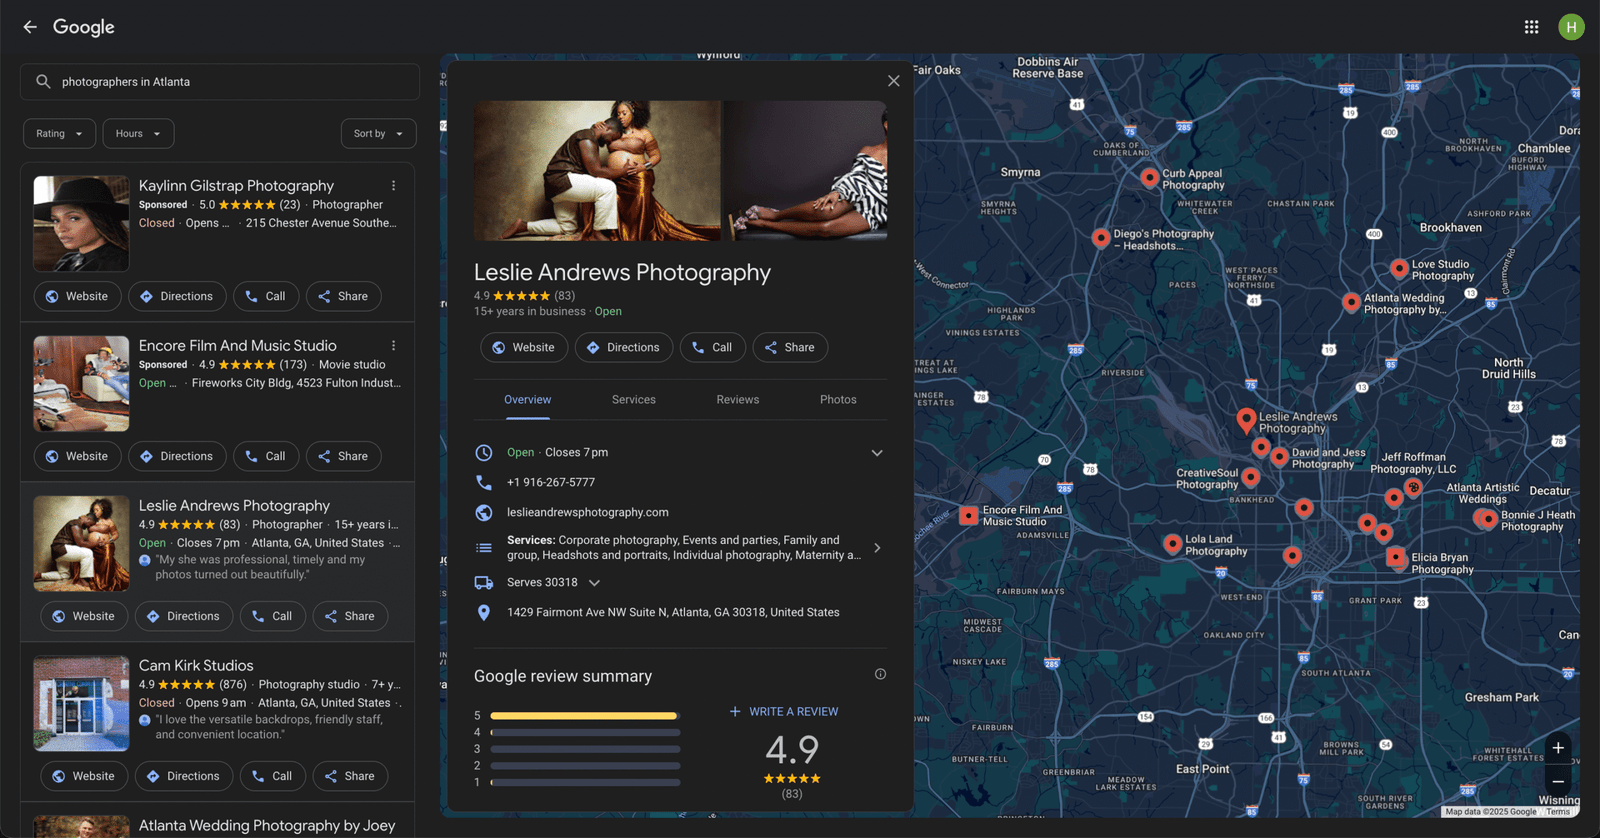
Task: Open the Hours filter dropdown
Action: pyautogui.click(x=139, y=133)
